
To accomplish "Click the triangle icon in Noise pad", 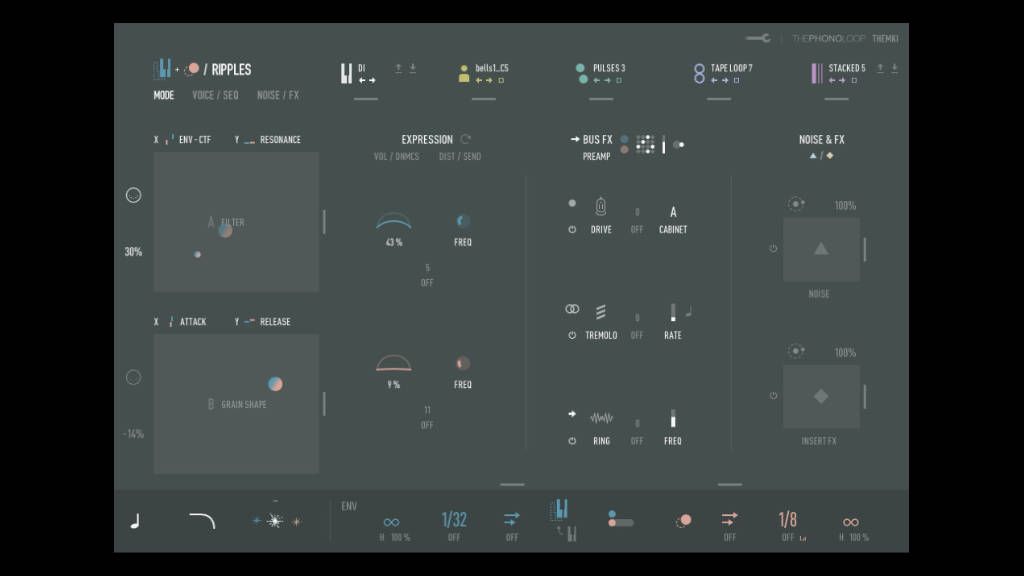I will [x=821, y=249].
